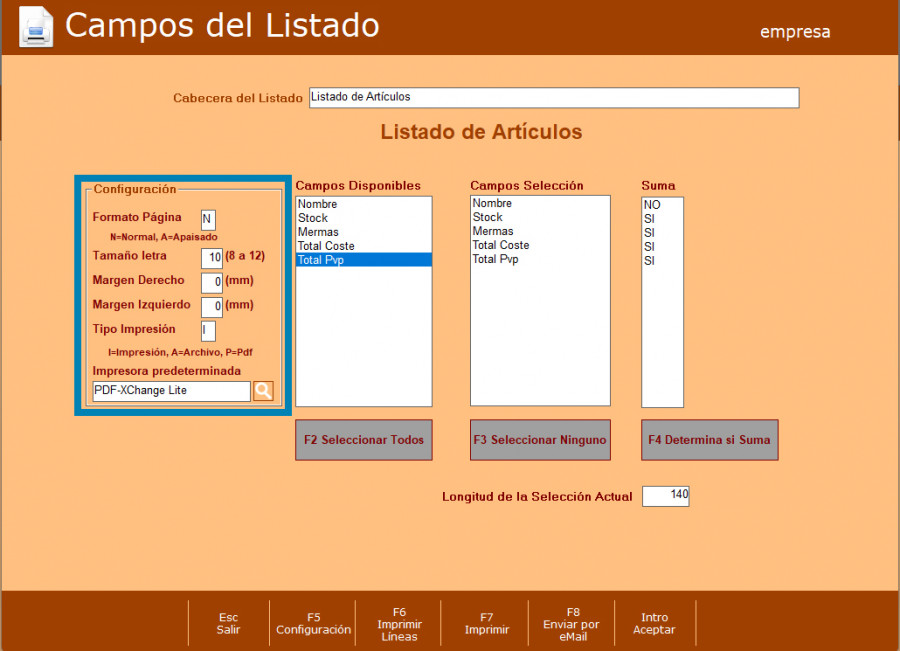Click the Cabecera del Listado text field
Viewport: 900px width, 651px height.
click(553, 98)
